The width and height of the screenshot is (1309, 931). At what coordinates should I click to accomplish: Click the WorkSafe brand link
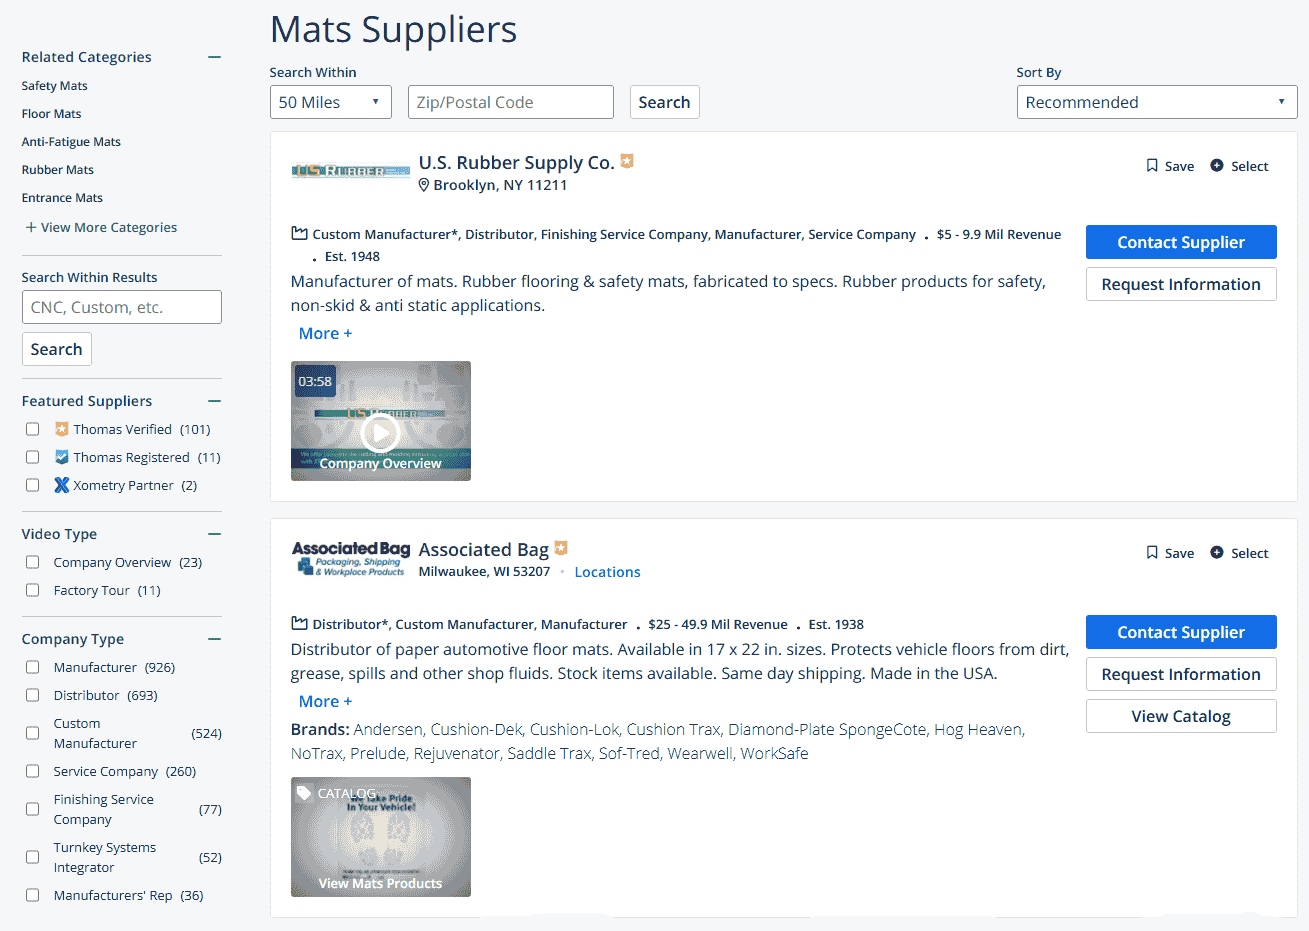pyautogui.click(x=774, y=753)
